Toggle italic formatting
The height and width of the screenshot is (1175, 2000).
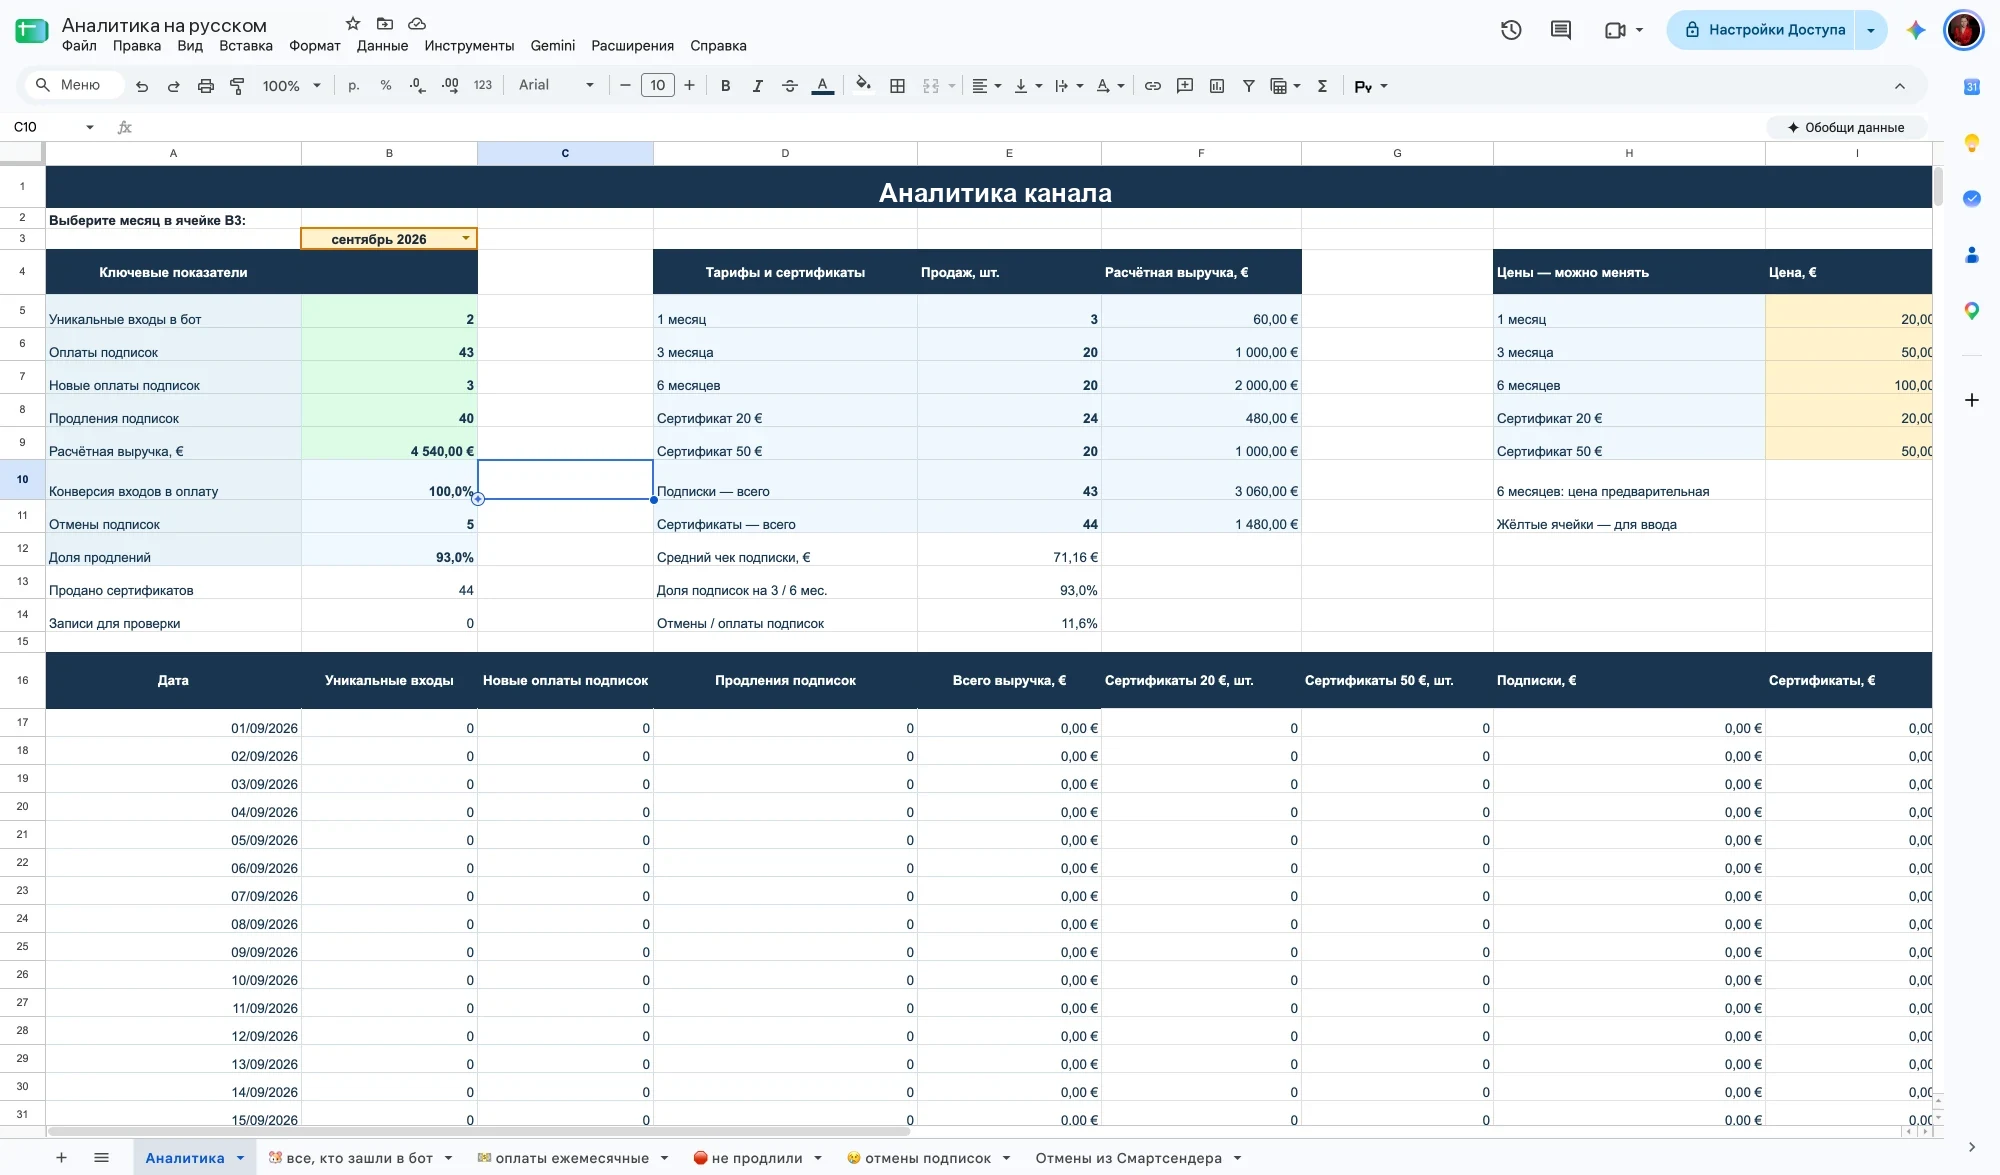(x=758, y=86)
